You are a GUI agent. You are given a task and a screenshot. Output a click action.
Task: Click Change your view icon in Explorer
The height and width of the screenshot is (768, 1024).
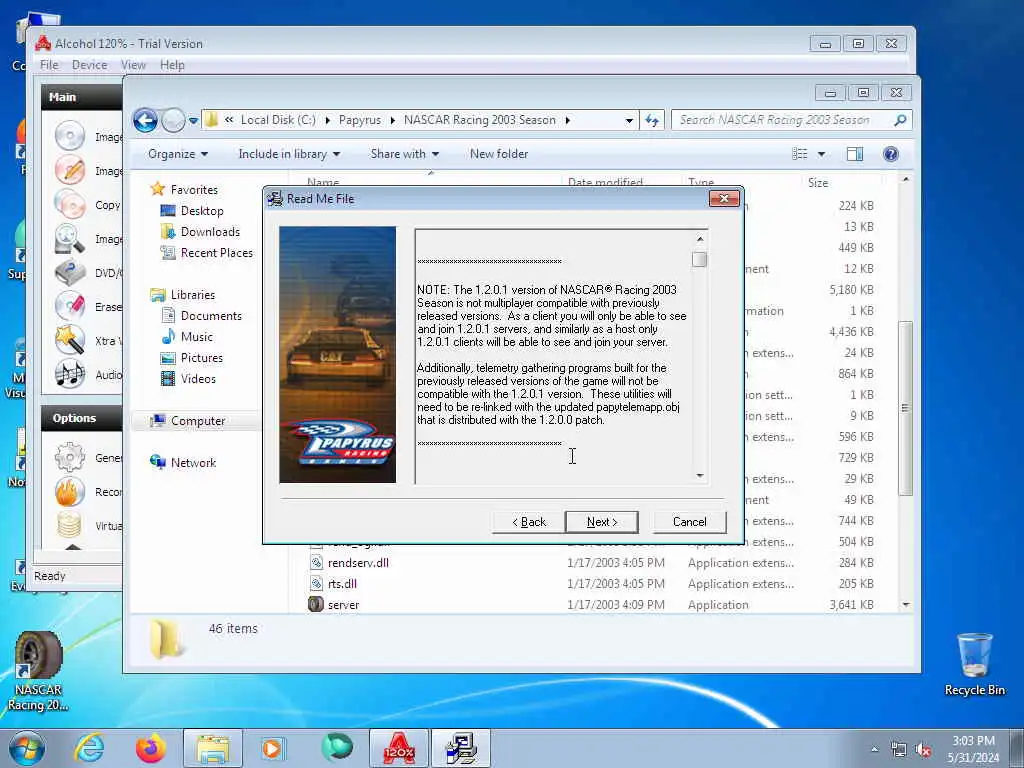tap(800, 154)
